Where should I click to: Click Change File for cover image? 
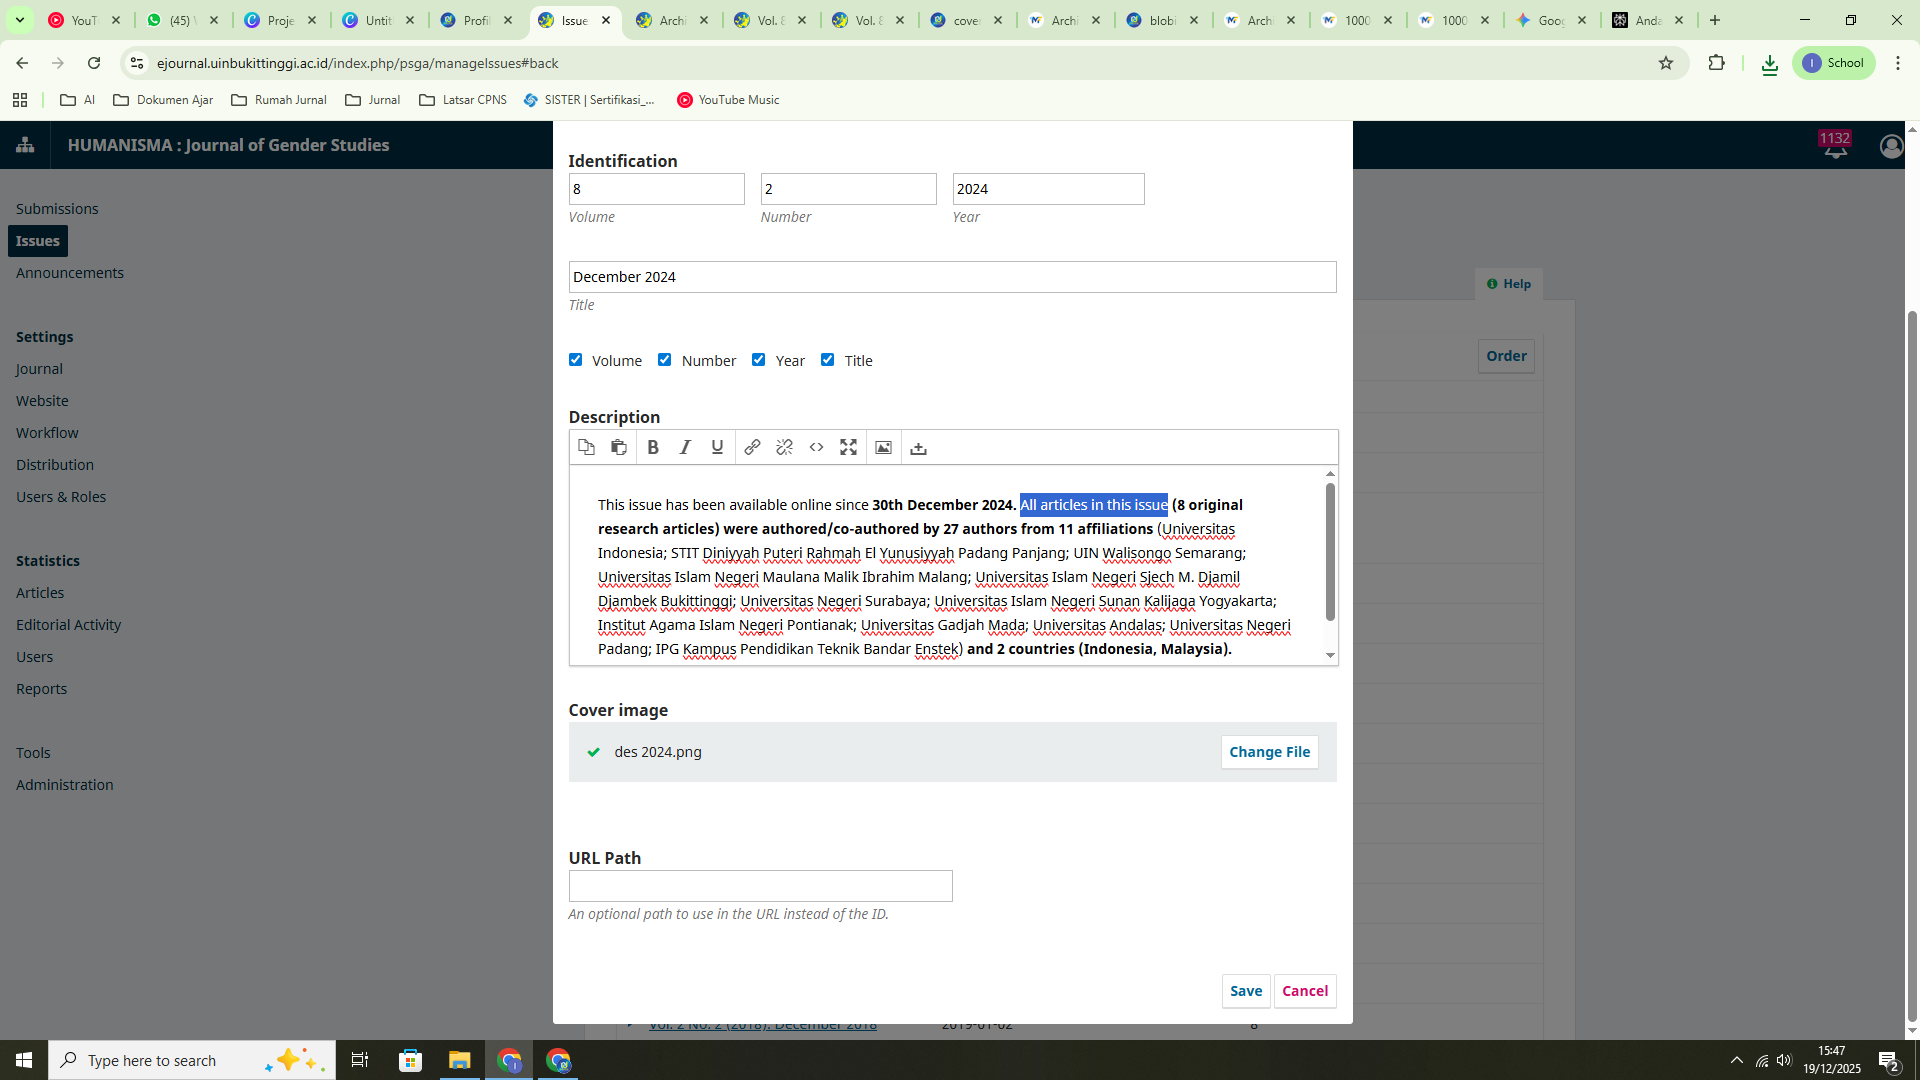point(1269,752)
